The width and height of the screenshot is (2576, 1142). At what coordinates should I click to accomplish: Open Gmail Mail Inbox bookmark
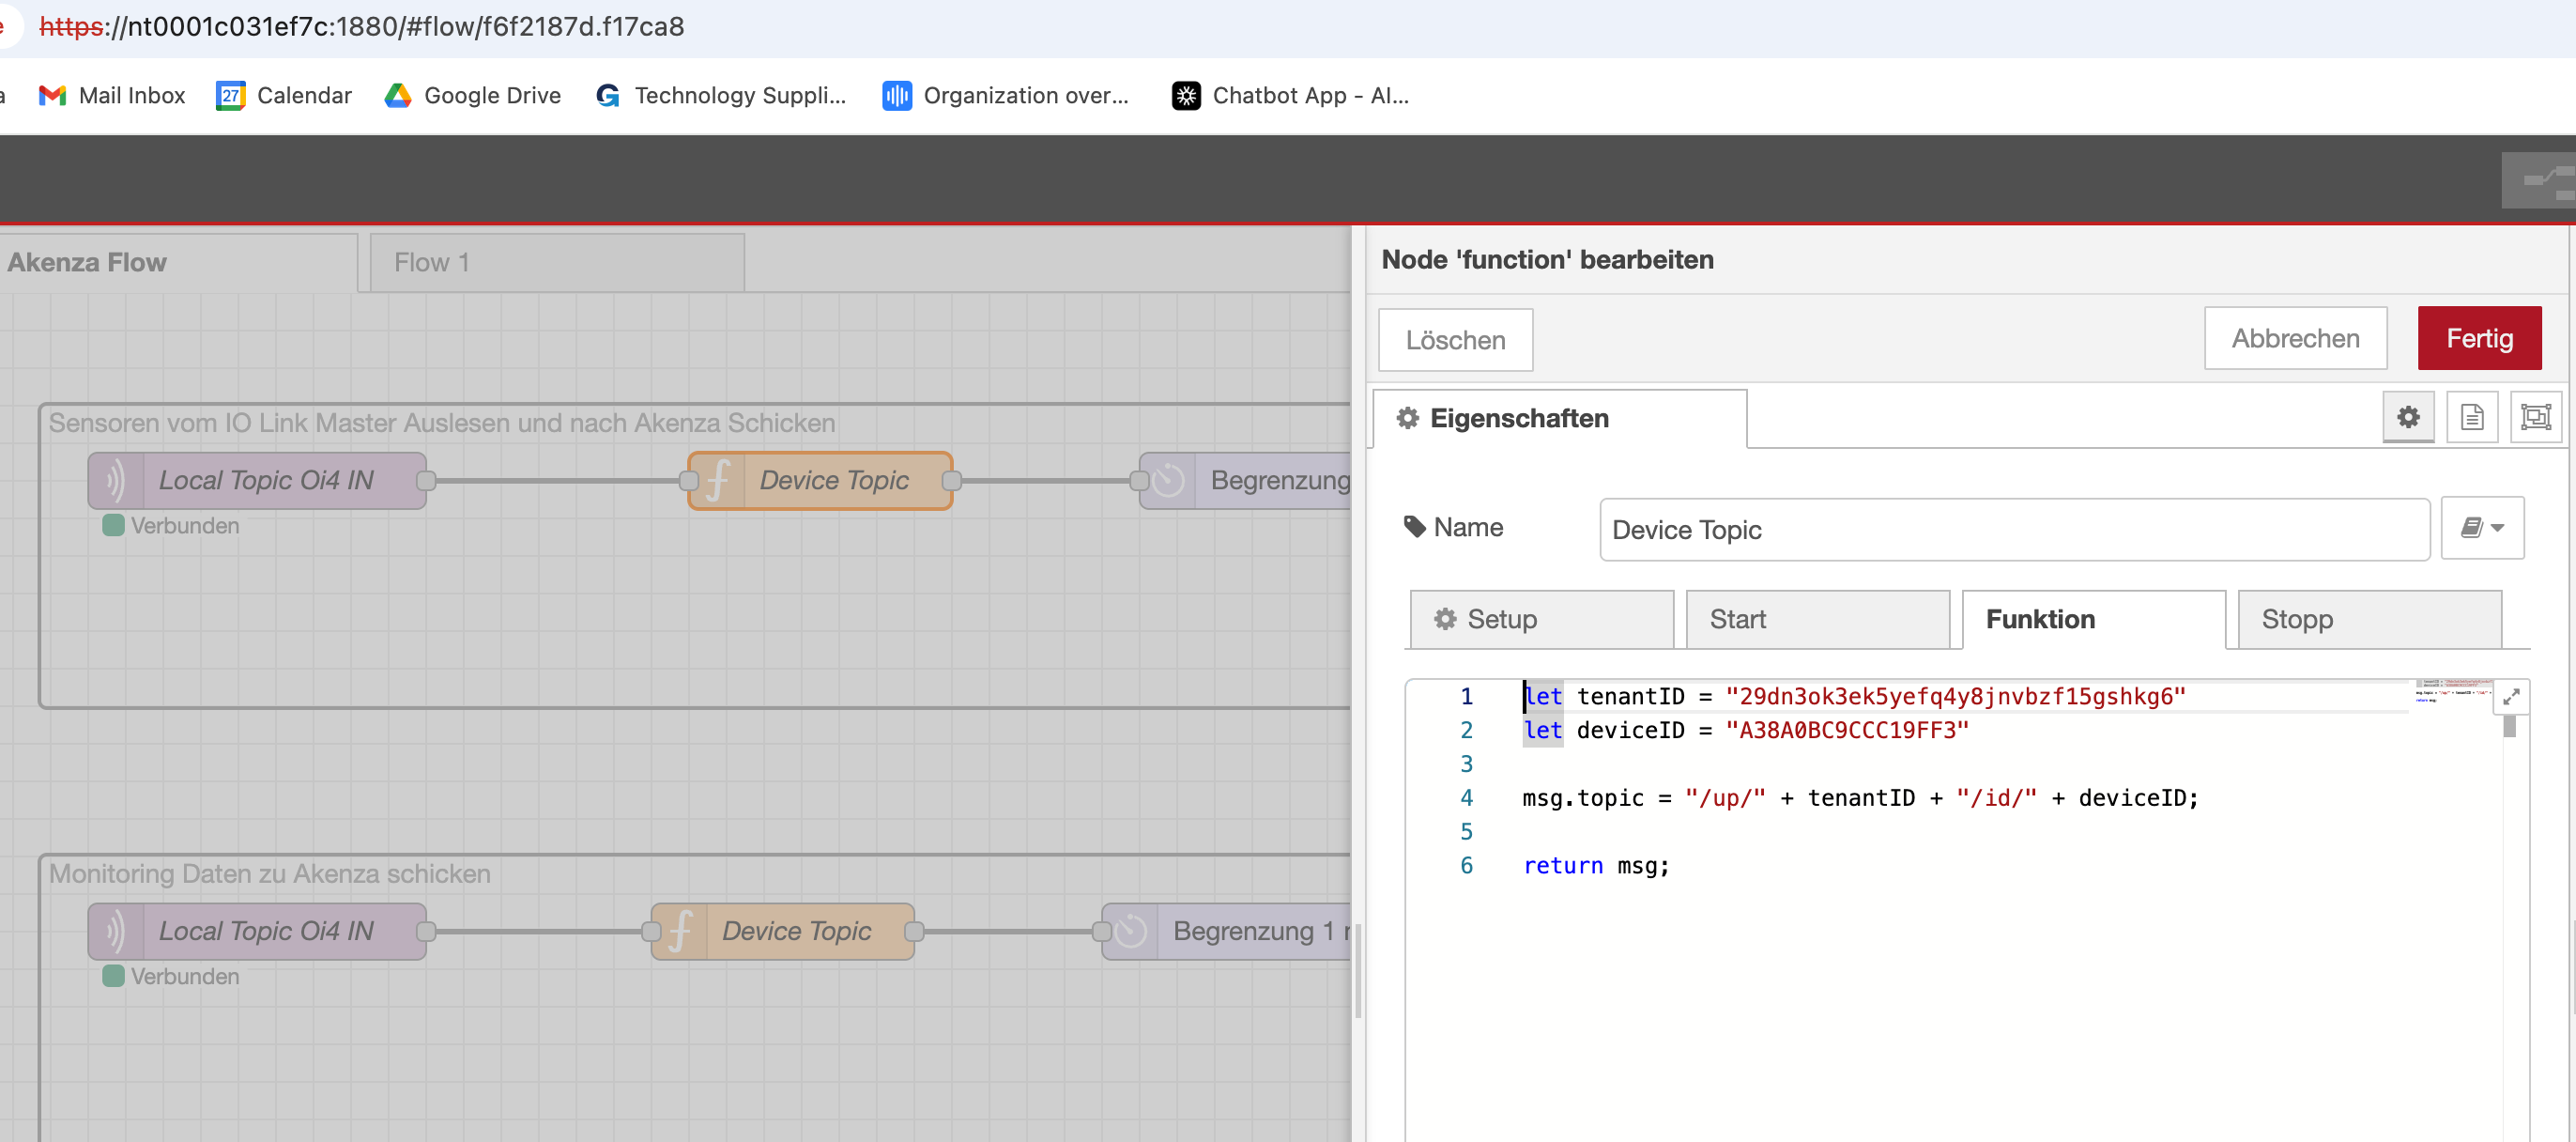[x=112, y=96]
